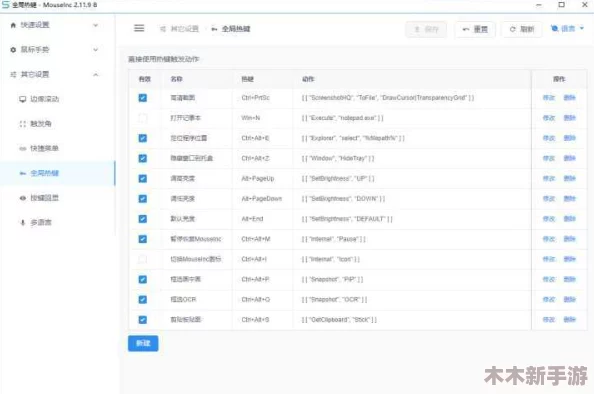Click 删除 in the Win+N row
Image resolution: width=594 pixels, height=394 pixels.
click(x=569, y=118)
